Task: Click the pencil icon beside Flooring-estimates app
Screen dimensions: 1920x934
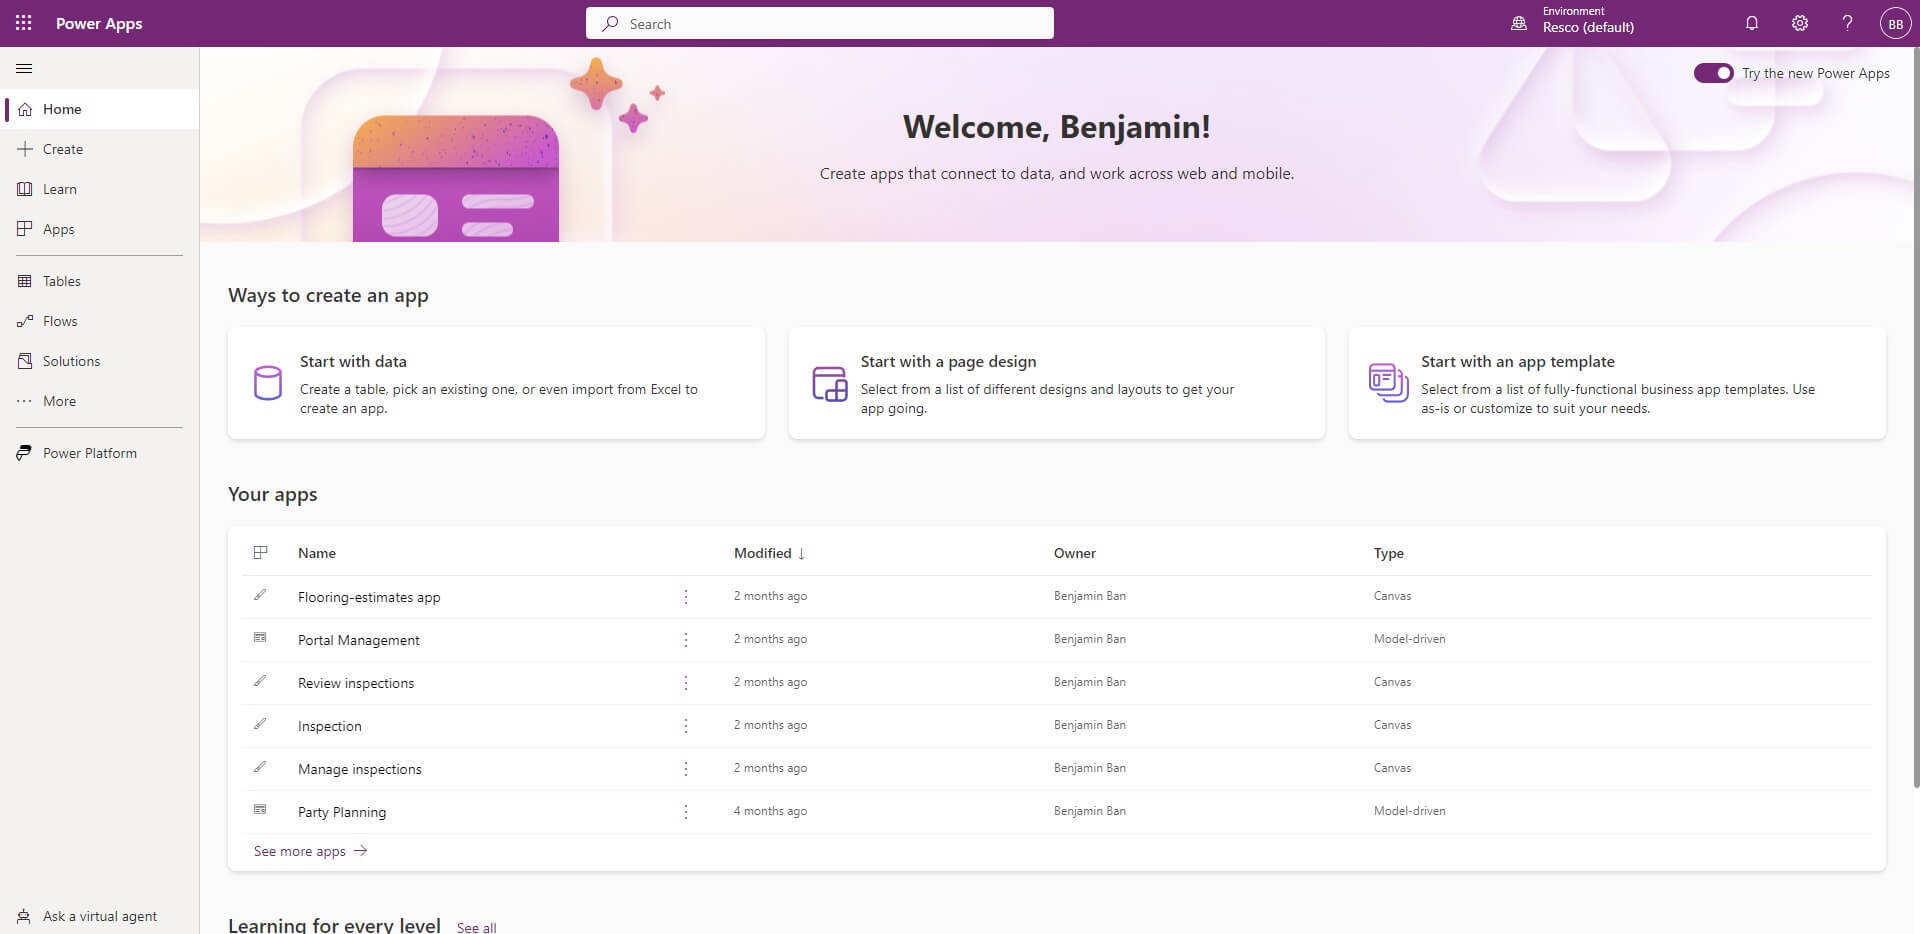Action: 260,595
